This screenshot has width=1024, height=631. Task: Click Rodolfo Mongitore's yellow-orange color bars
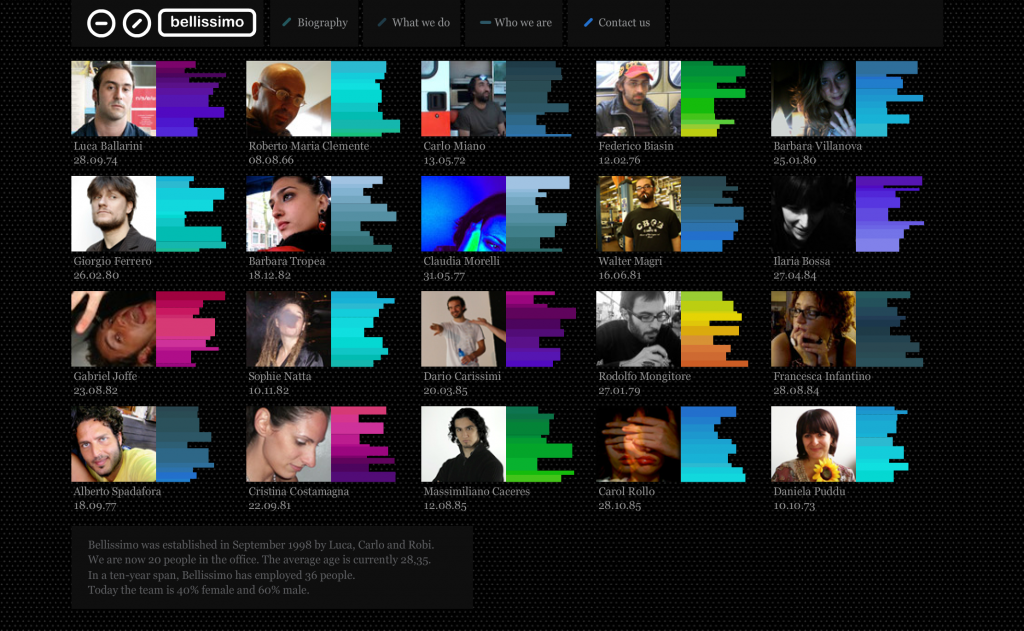tap(712, 329)
